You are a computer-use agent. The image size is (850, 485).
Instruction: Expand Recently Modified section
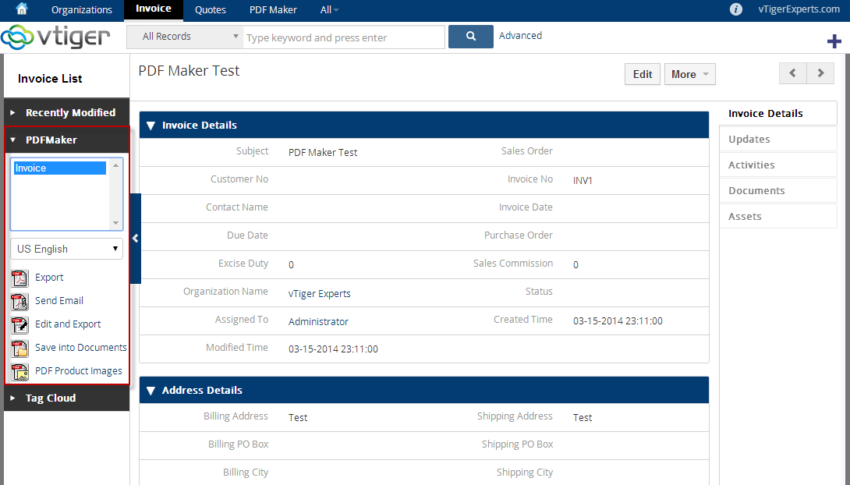pos(67,113)
